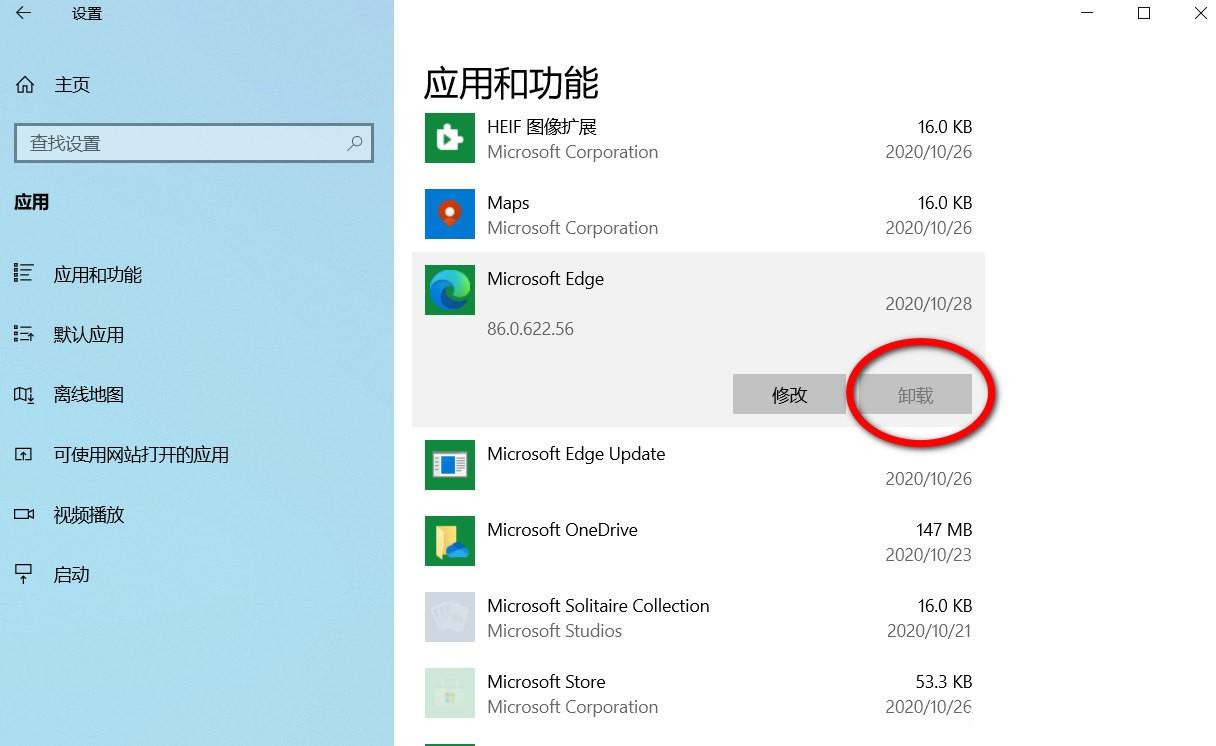Close the Settings window
Screen dimensions: 1216x746
[x=1200, y=13]
